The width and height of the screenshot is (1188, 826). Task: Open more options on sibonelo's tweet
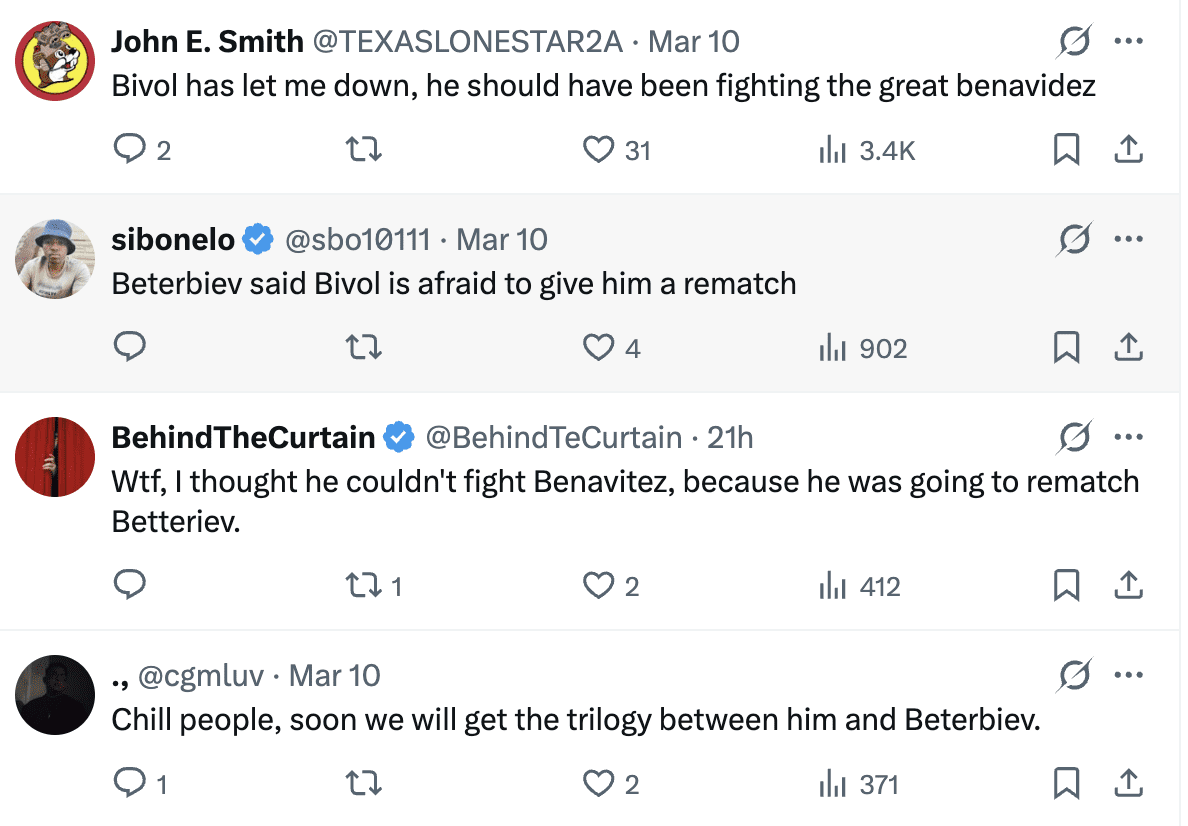[1128, 240]
